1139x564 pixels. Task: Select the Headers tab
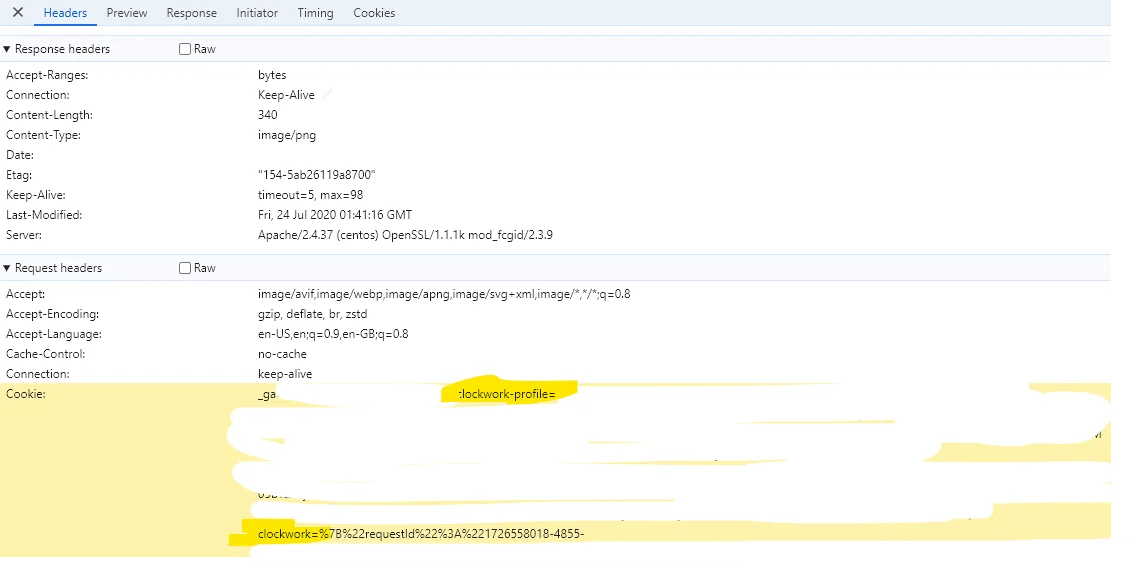tap(65, 13)
